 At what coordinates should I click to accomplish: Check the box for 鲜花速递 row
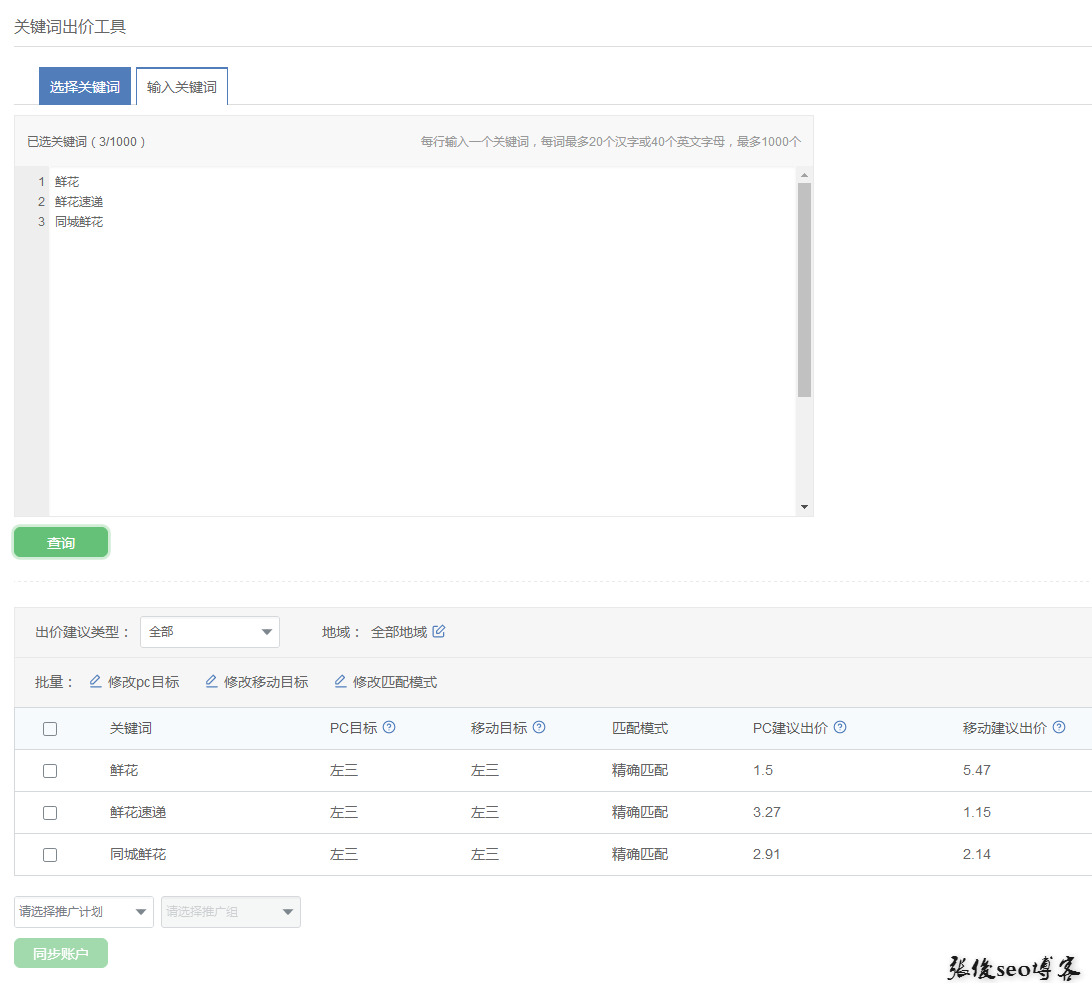tap(50, 812)
